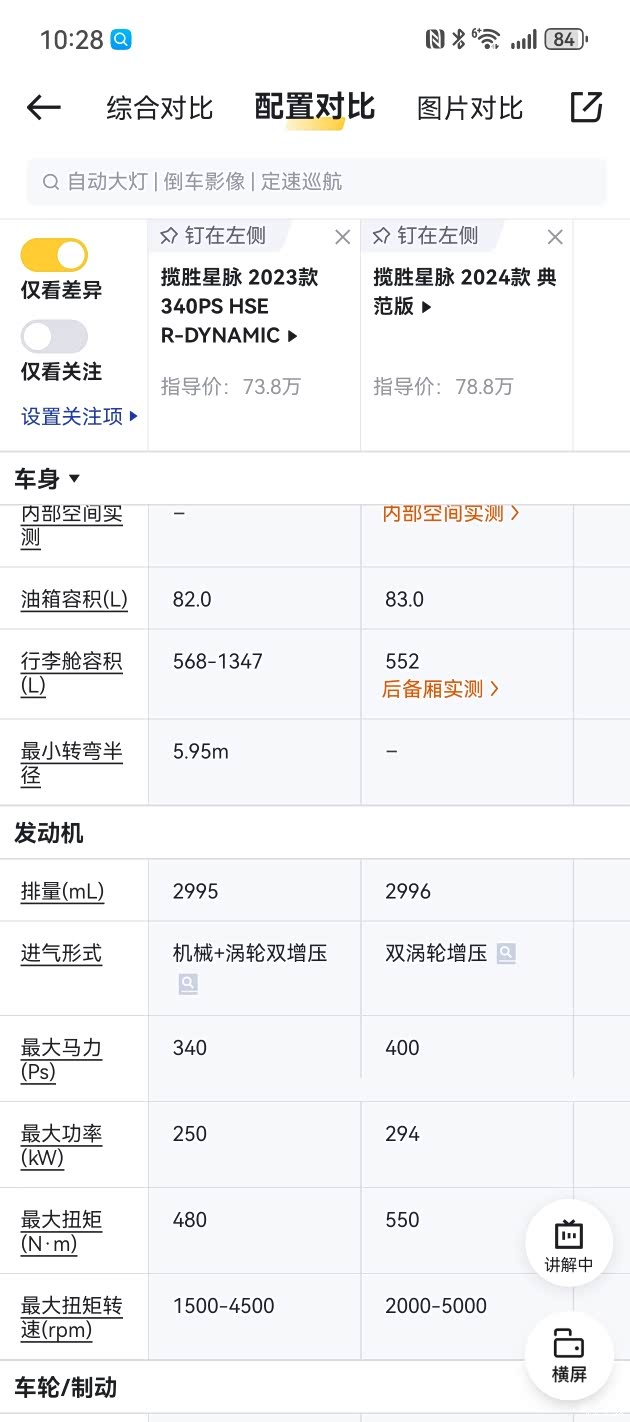Tap magnifier icon under 机械+涡轮双增压
Screen dimensions: 630x1422
click(188, 984)
